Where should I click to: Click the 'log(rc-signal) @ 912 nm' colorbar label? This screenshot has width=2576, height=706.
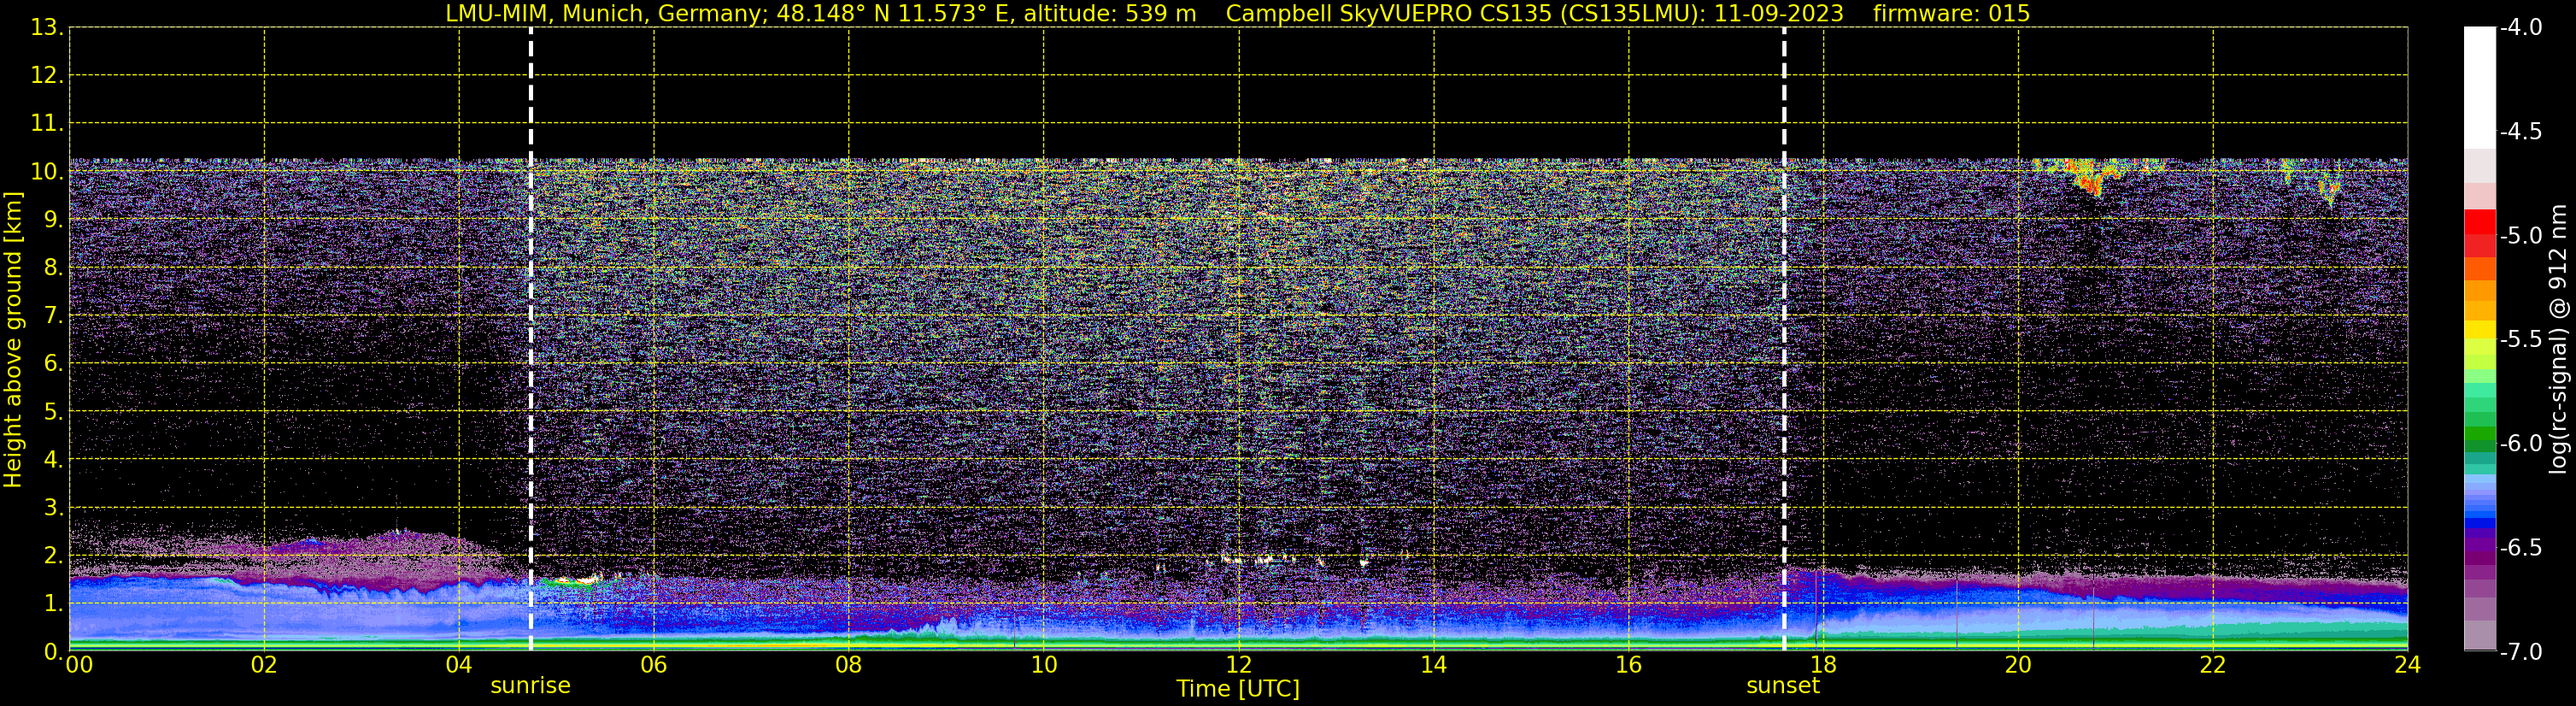coord(2558,339)
